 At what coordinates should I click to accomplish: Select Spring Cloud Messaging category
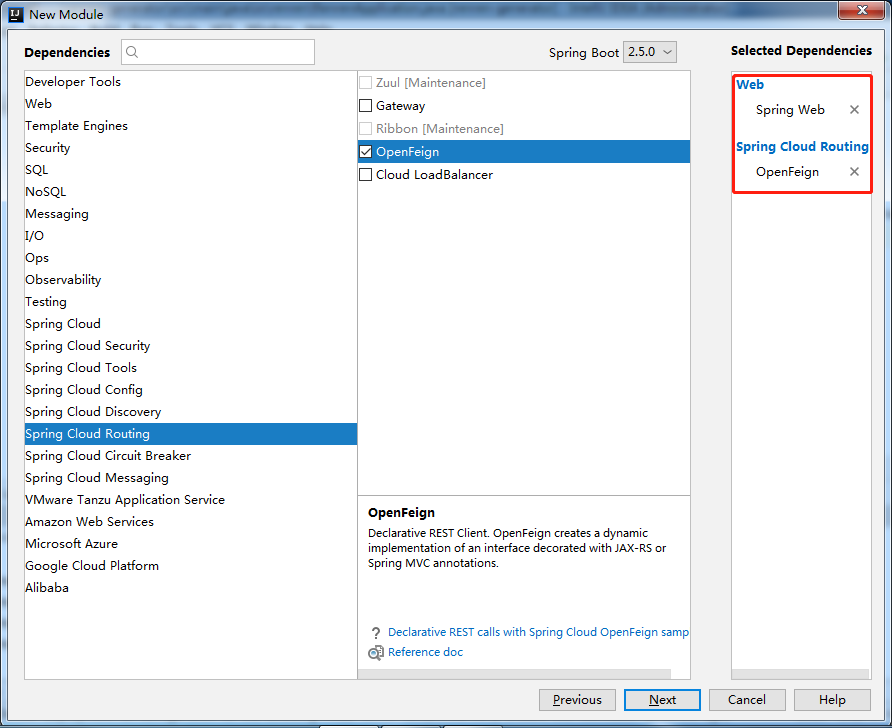[191, 478]
